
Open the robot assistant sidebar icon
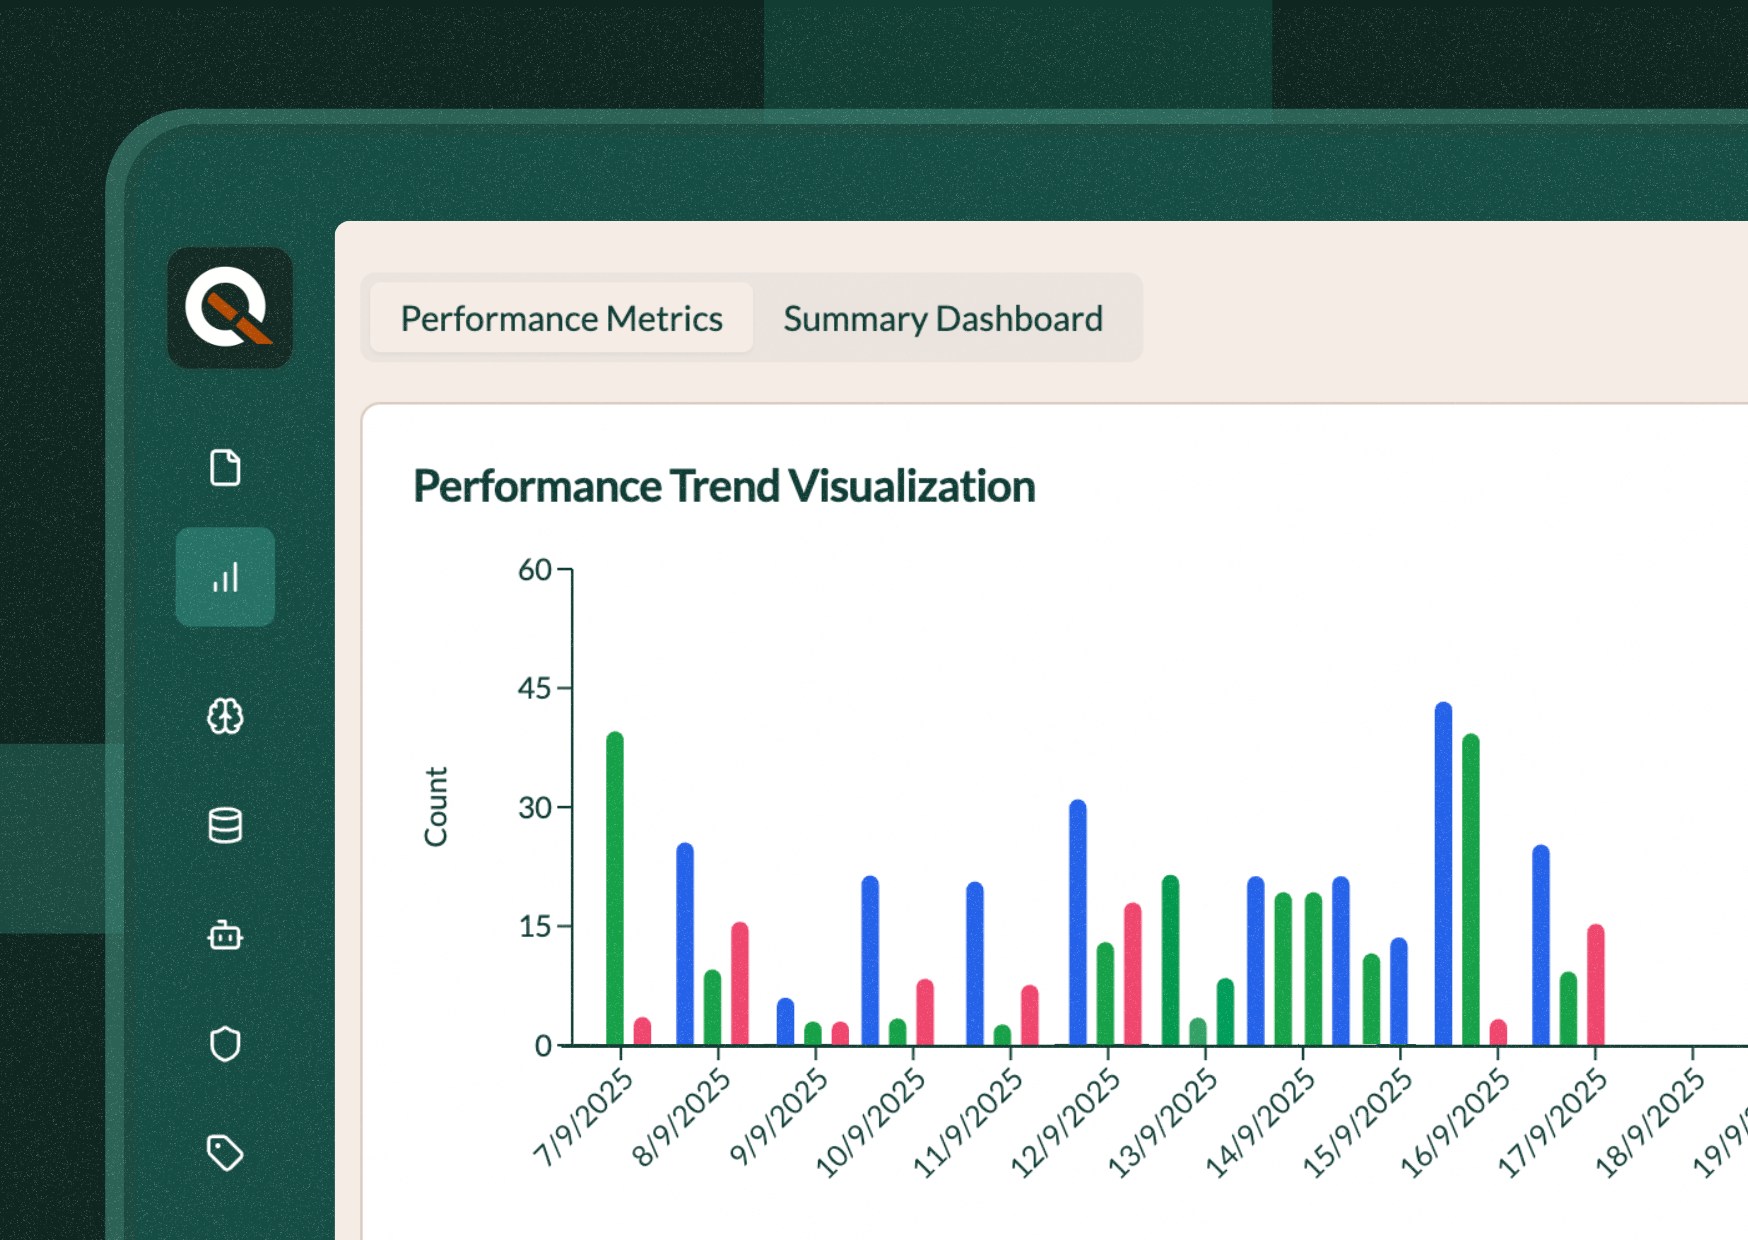(x=225, y=937)
